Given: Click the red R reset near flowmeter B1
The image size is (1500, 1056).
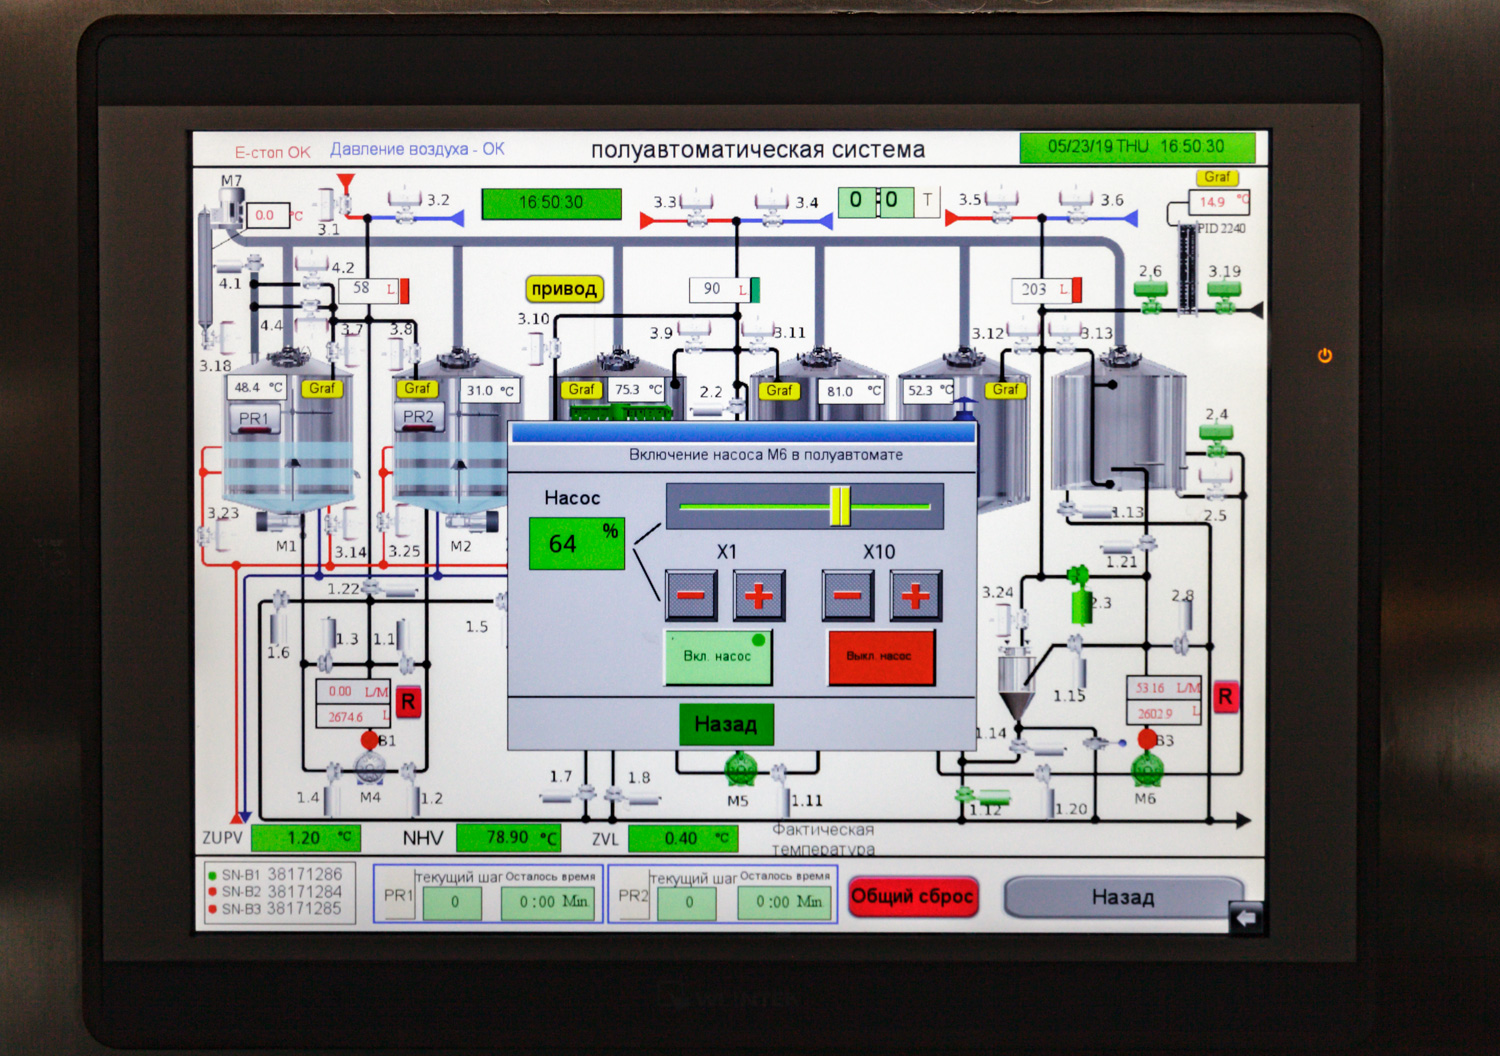Looking at the screenshot, I should coord(408,702).
